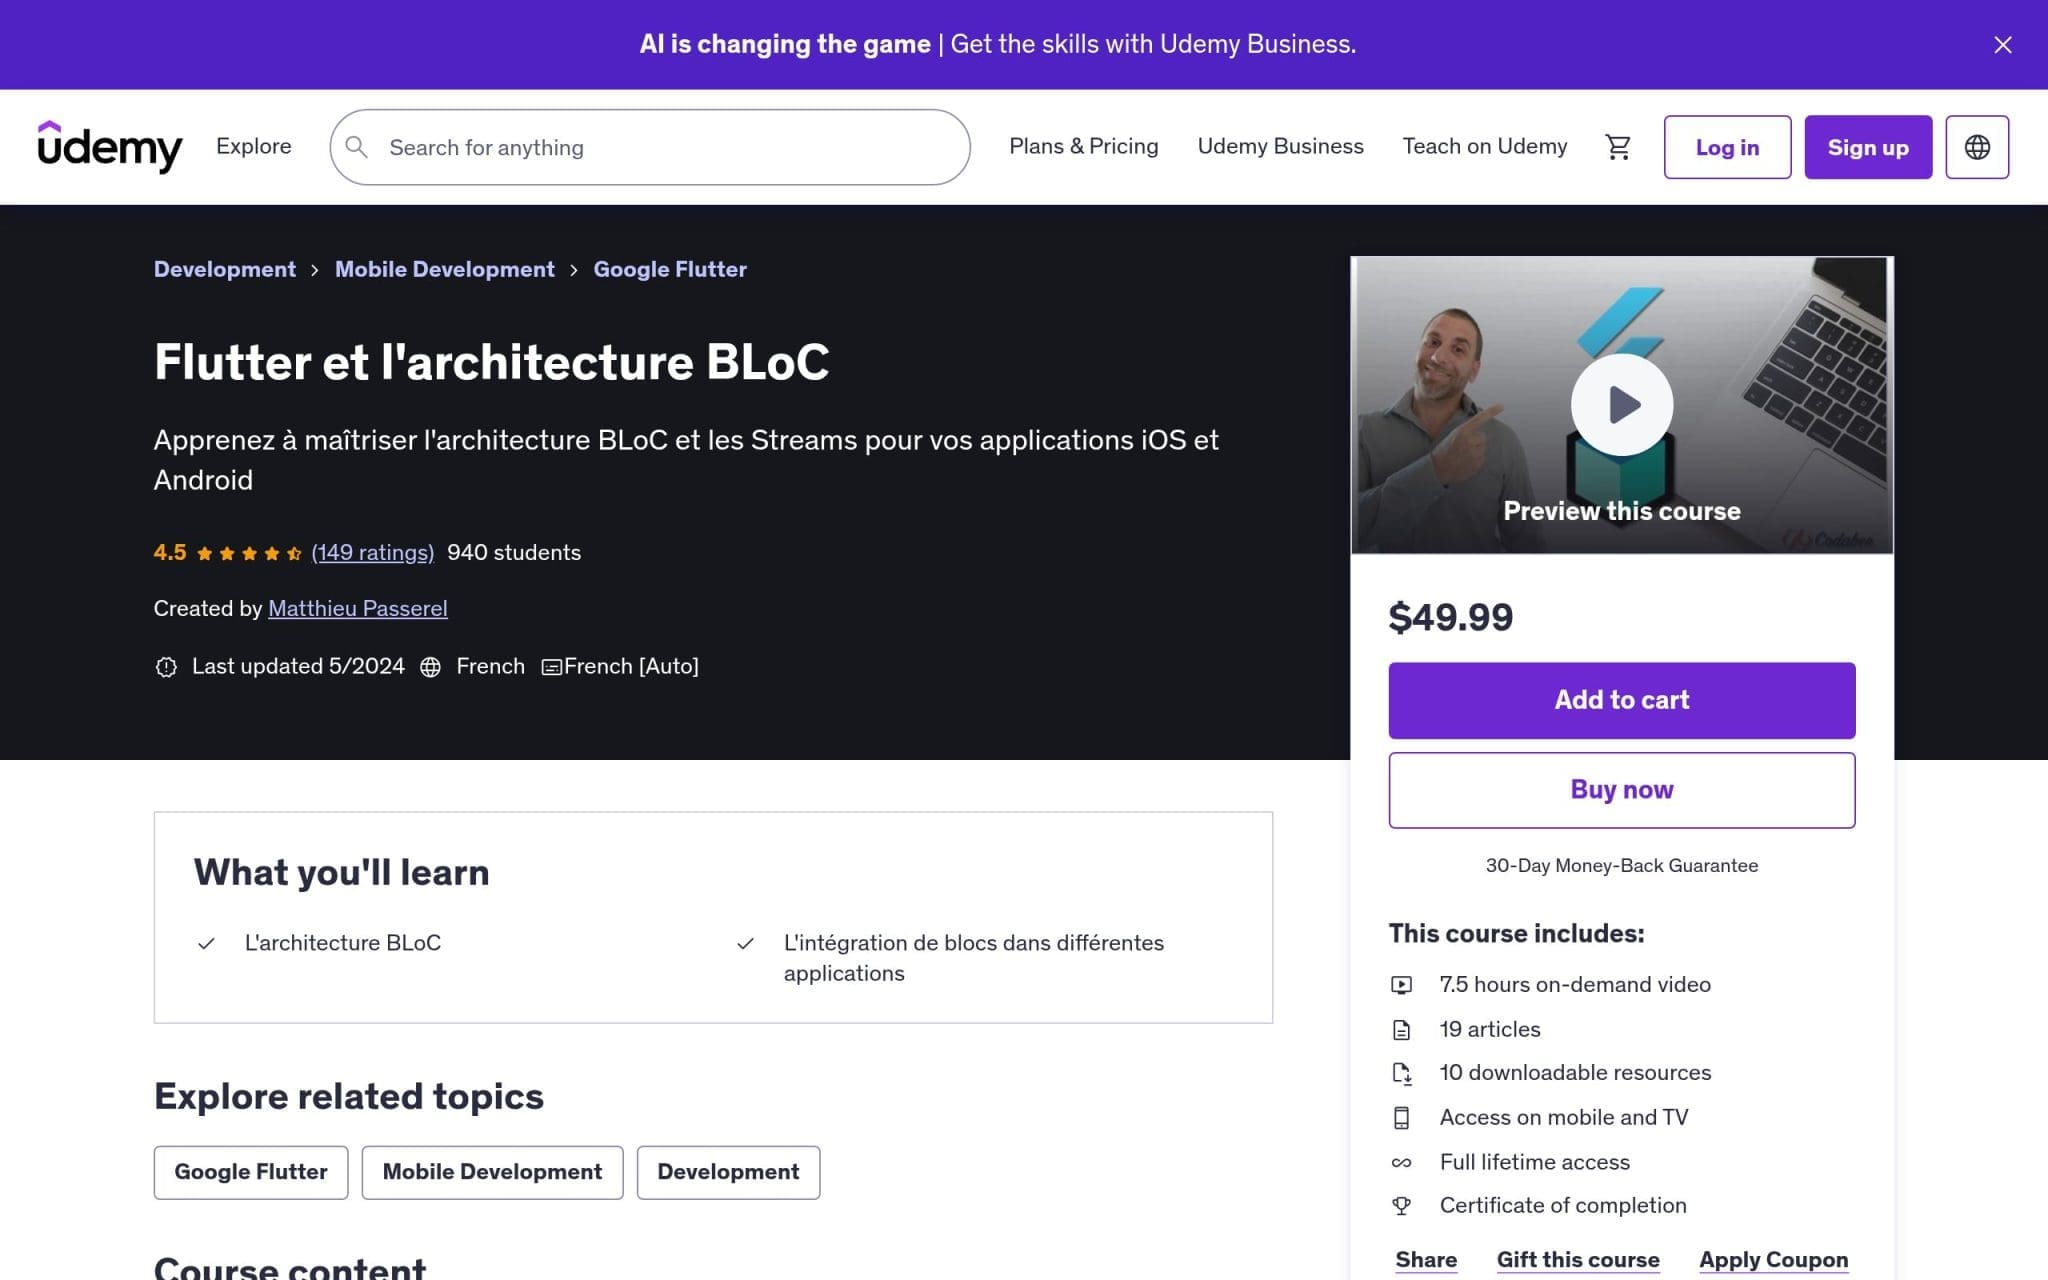Close the Udemy Business promo banner
The height and width of the screenshot is (1280, 2048).
pyautogui.click(x=2002, y=45)
